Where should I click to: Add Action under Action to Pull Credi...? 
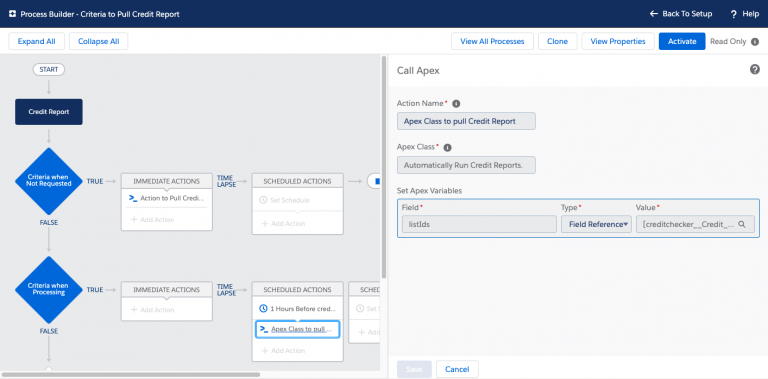coord(152,220)
